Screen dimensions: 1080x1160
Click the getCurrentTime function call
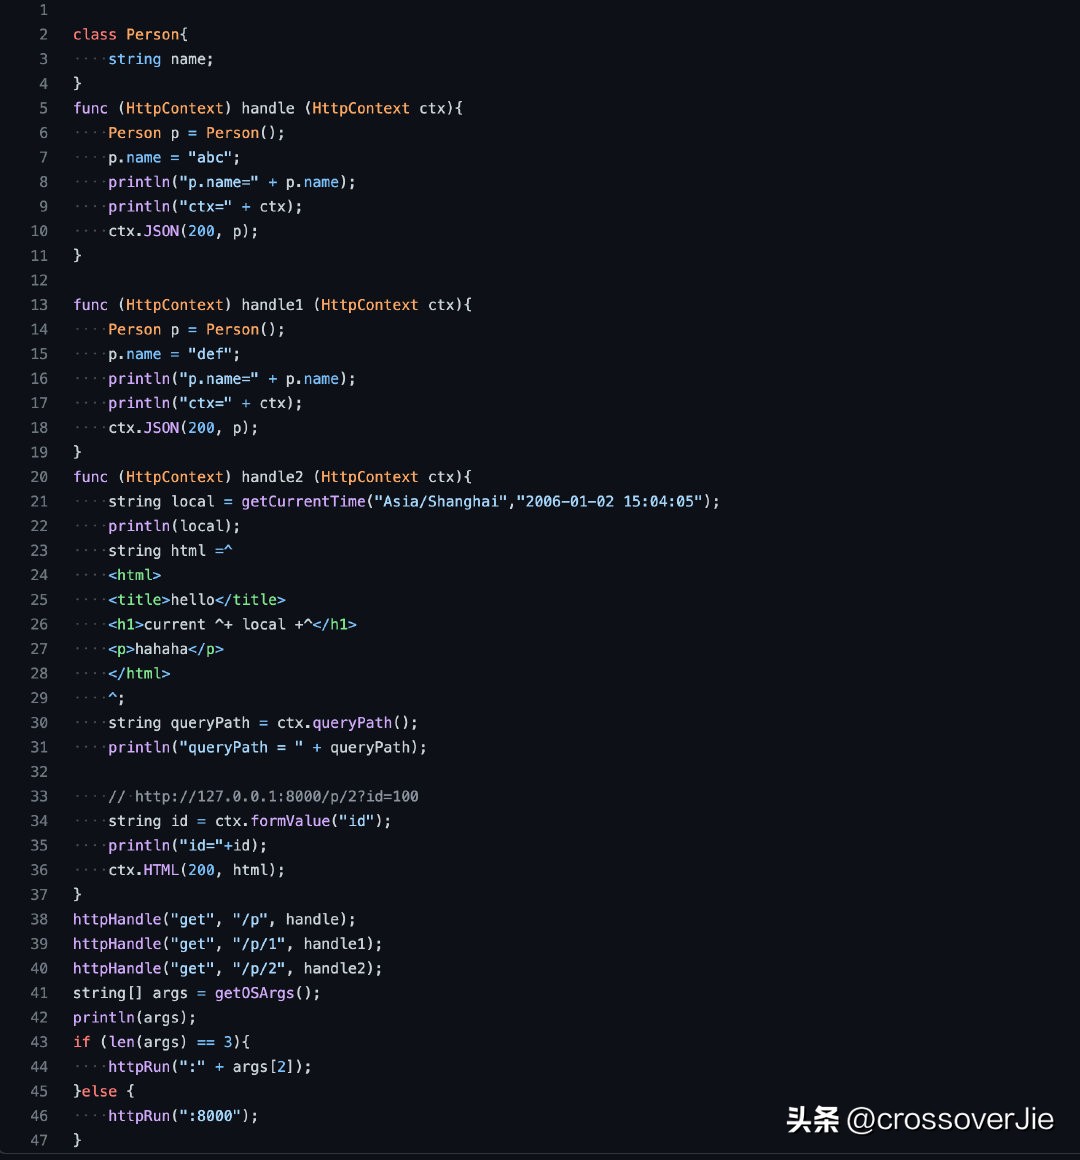tap(303, 501)
